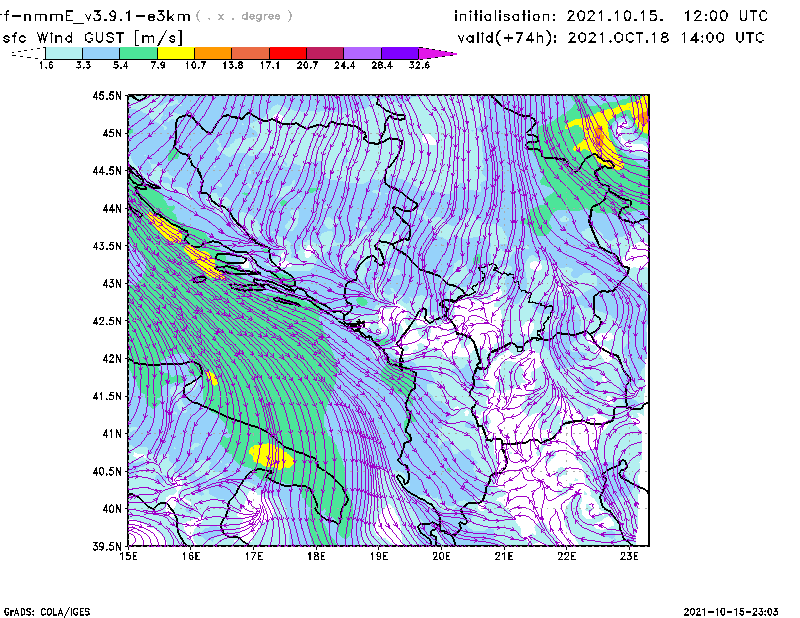Click the violet 28.4–32.6 legend swatch
Viewport: 800px width, 618px height.
tap(398, 53)
